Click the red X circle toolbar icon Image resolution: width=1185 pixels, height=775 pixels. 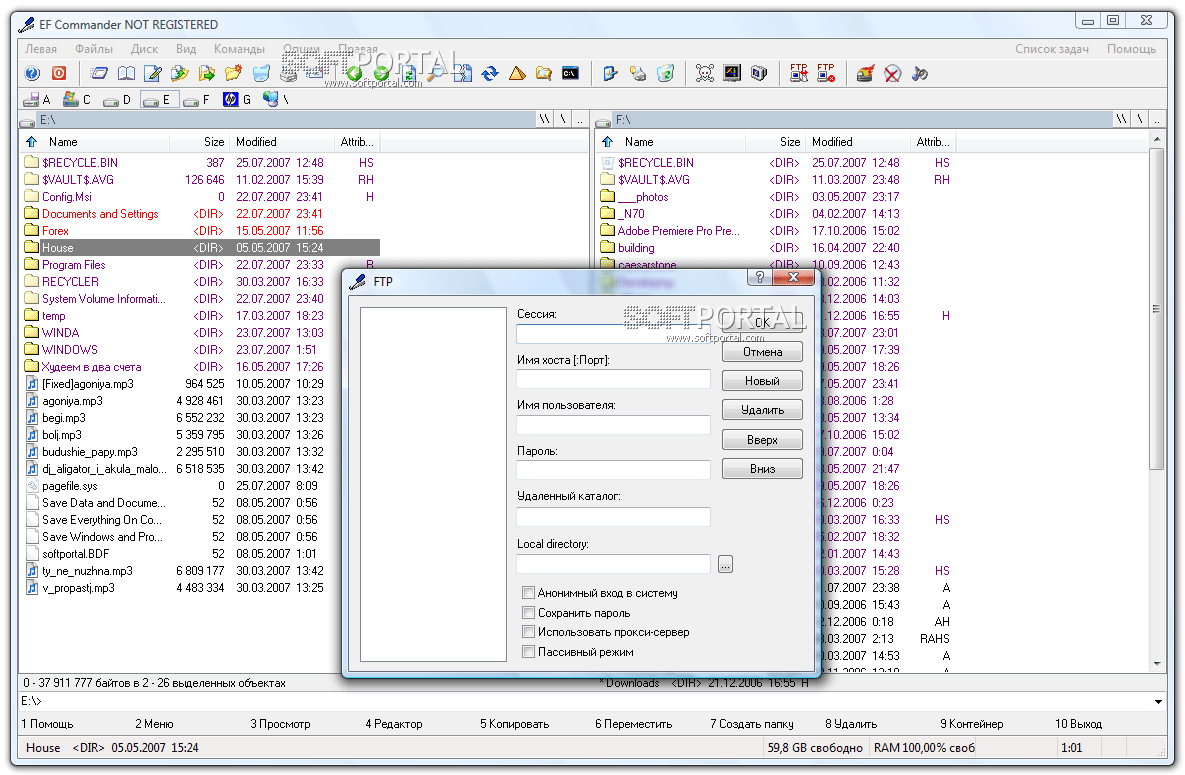coord(893,73)
